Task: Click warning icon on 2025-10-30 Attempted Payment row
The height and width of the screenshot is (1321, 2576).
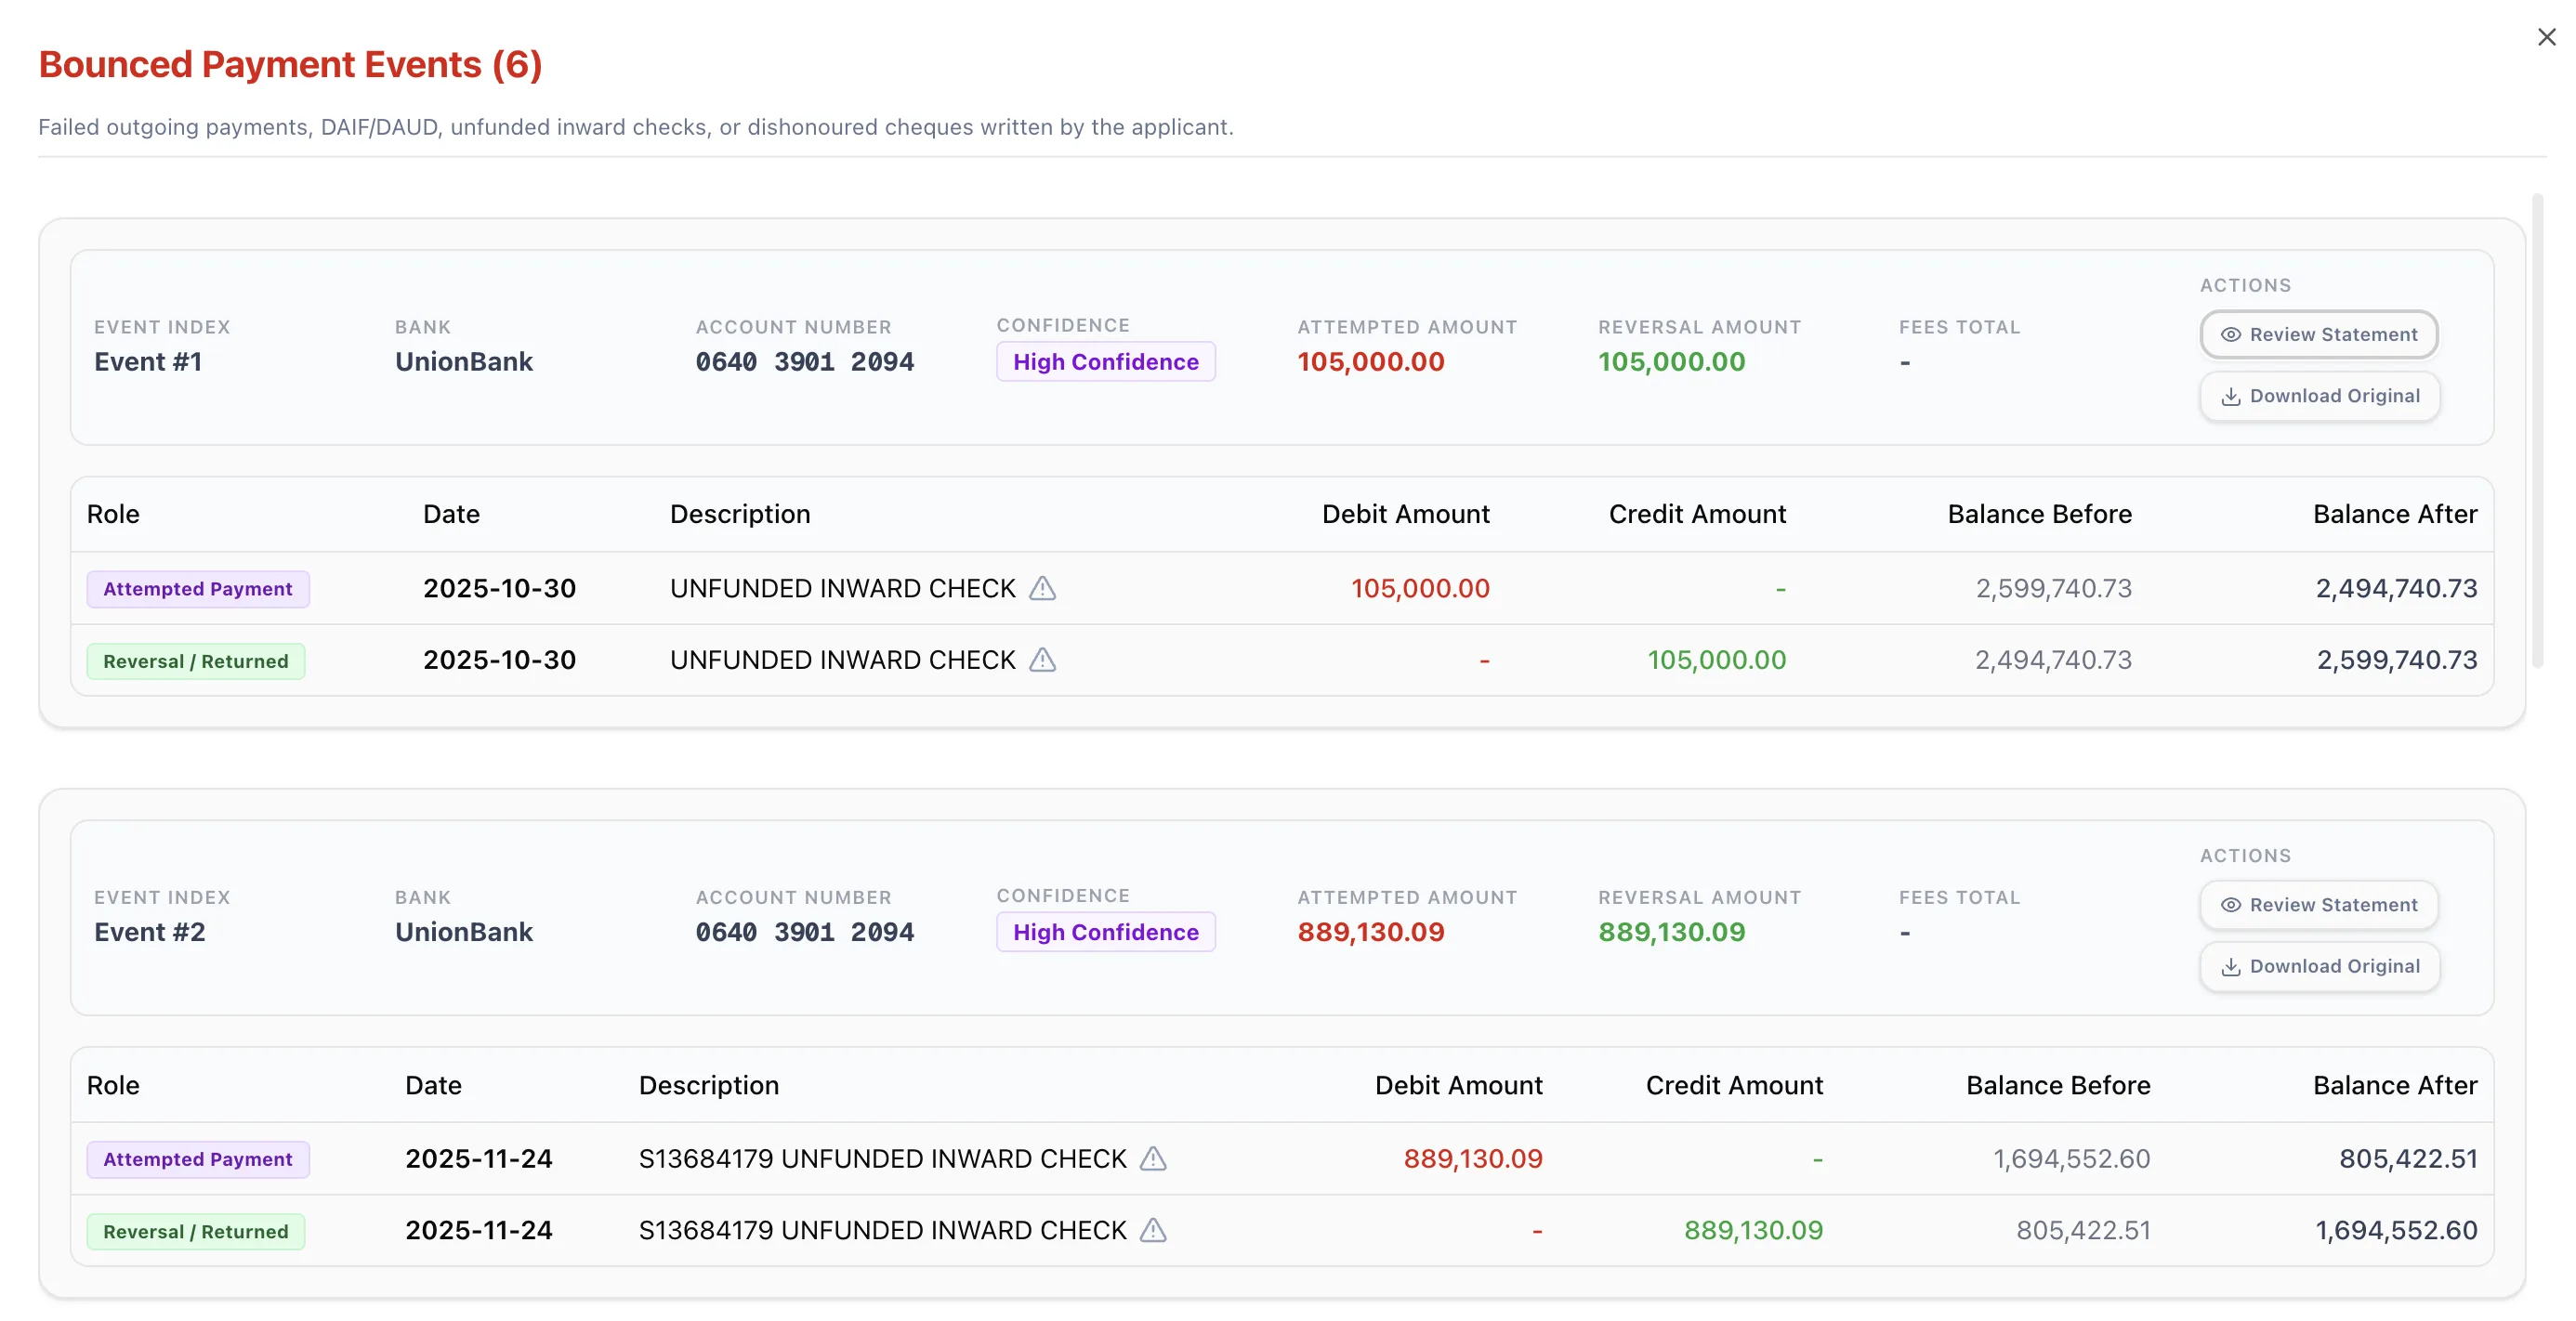Action: point(1042,588)
